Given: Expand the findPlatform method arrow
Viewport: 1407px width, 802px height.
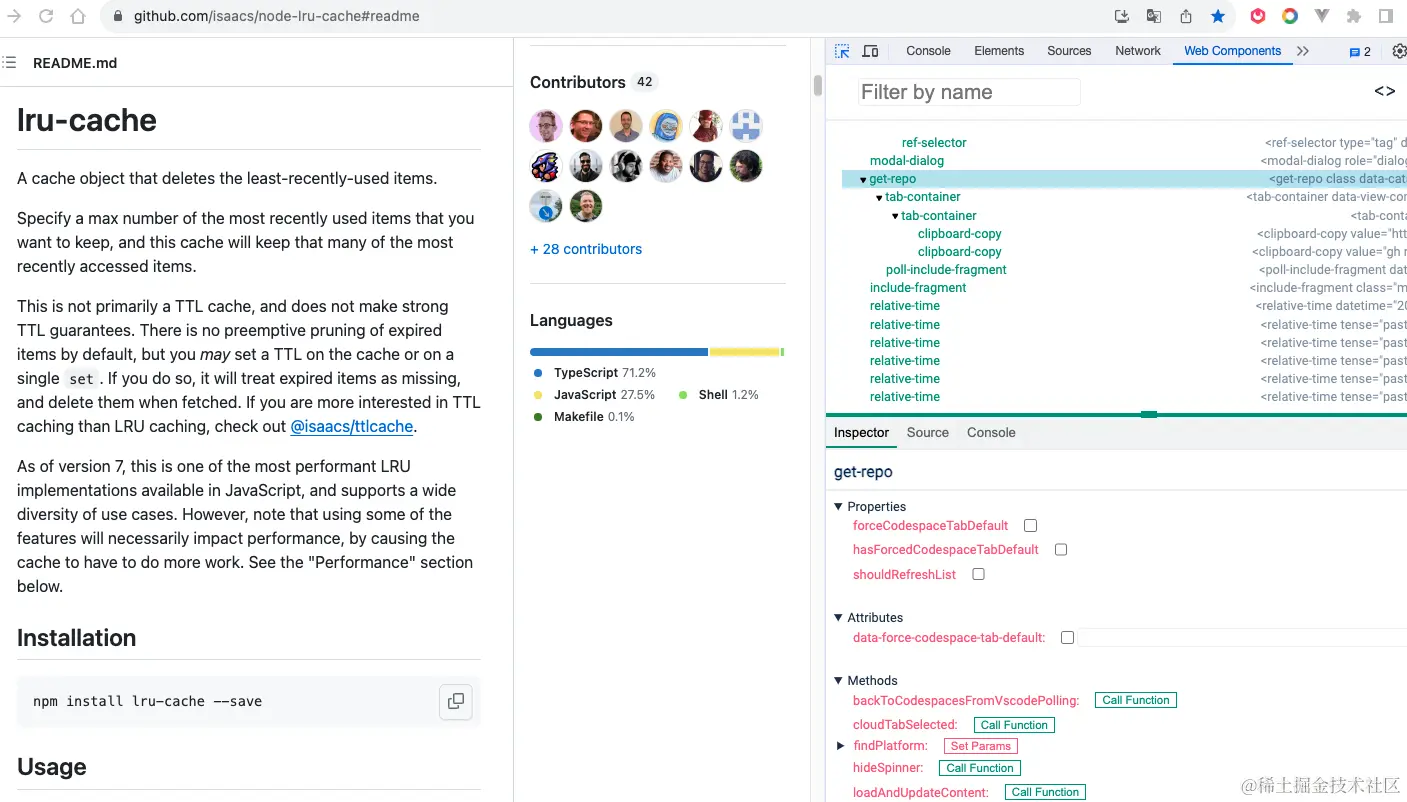Looking at the screenshot, I should pyautogui.click(x=841, y=745).
